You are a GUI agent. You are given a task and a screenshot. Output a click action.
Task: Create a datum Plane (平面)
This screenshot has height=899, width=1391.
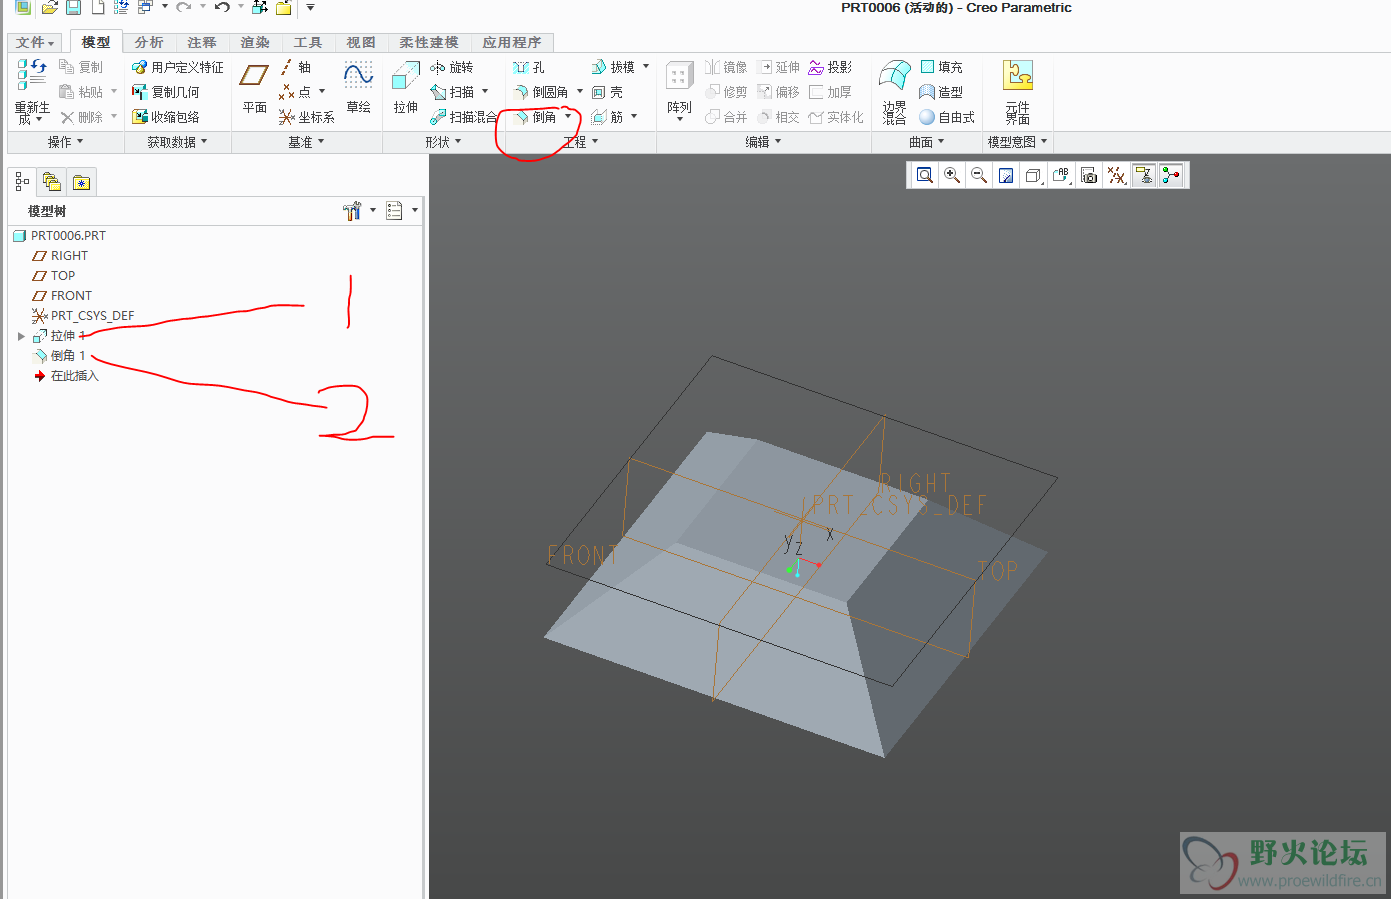pos(254,88)
